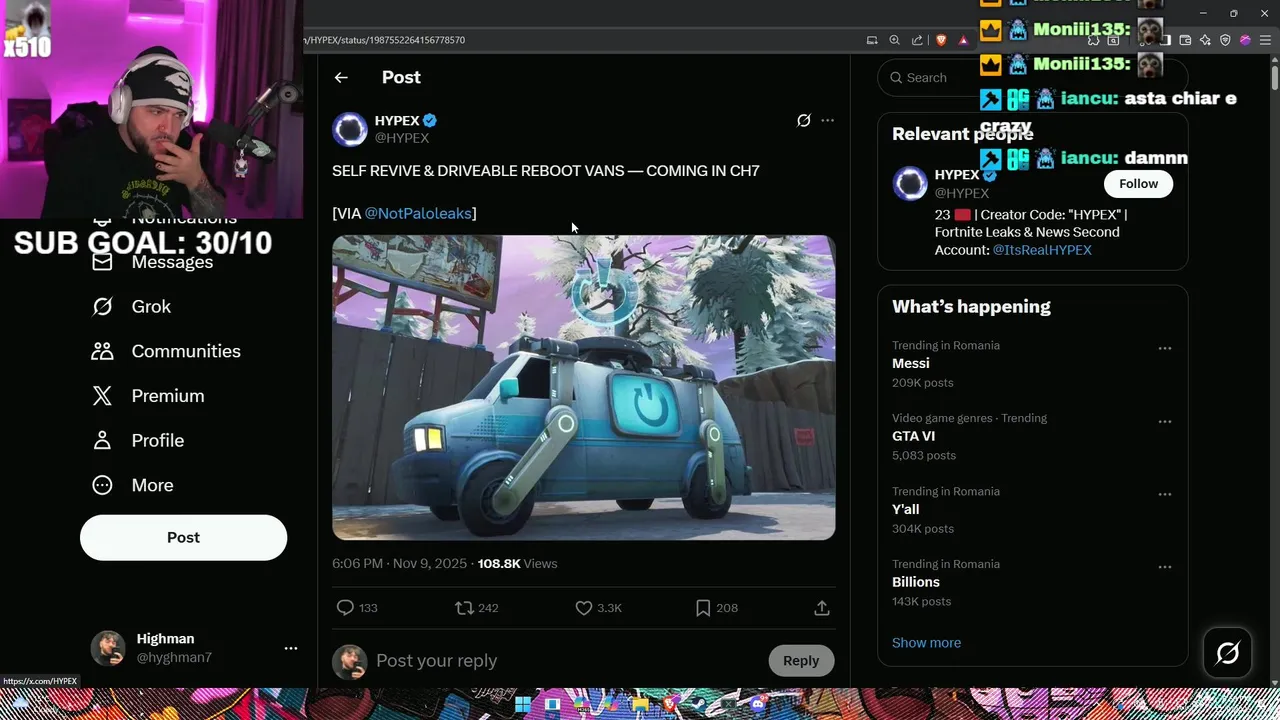Open Grok explain icon on HYPEX post
This screenshot has height=720, width=1280.
803,120
